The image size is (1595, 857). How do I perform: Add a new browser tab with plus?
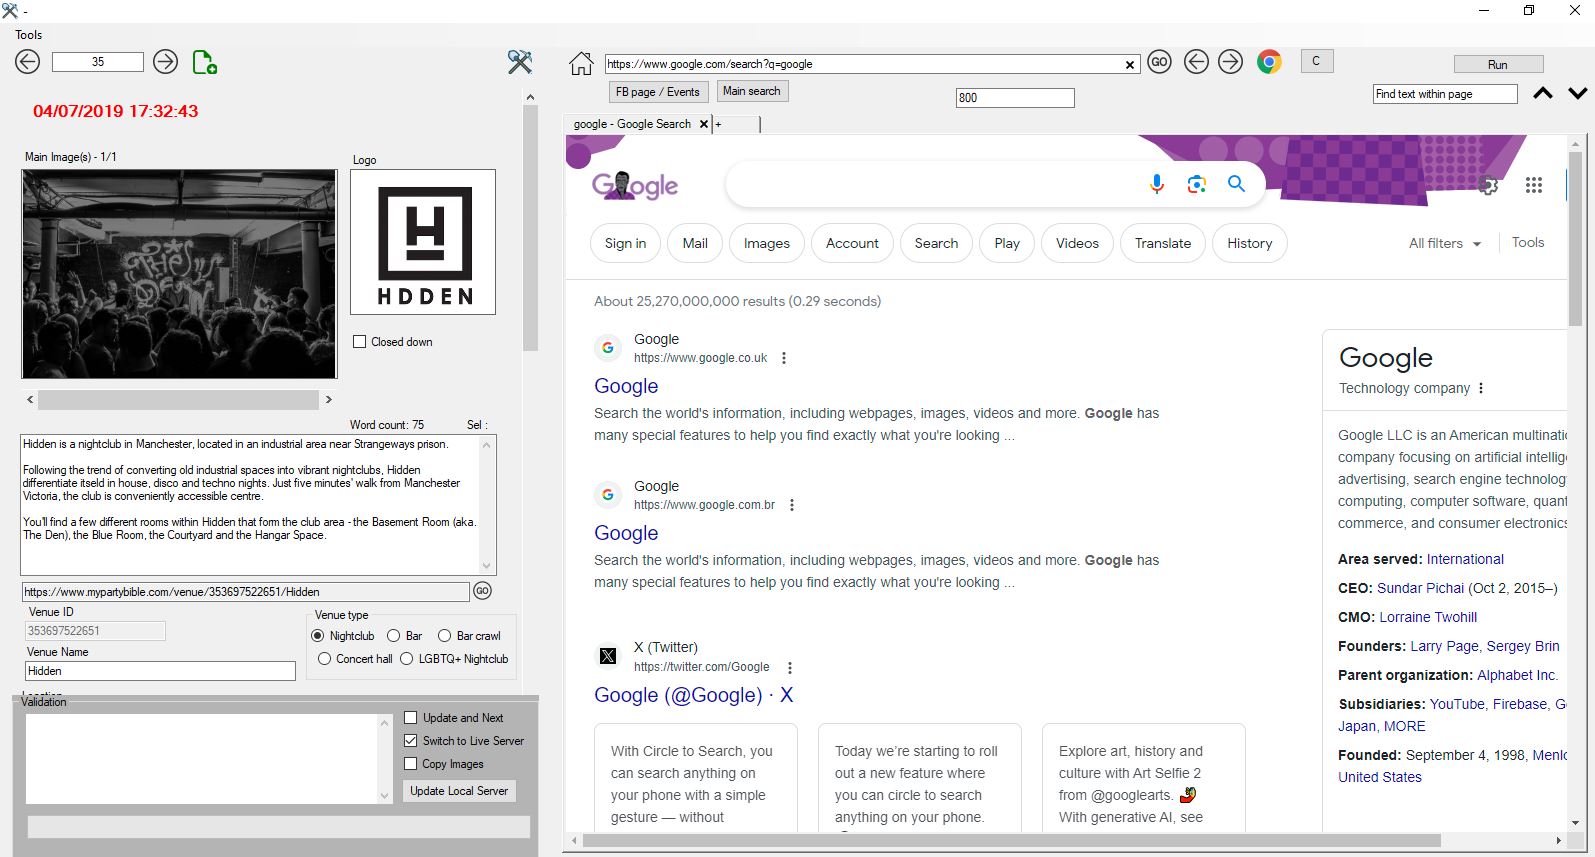(x=718, y=124)
